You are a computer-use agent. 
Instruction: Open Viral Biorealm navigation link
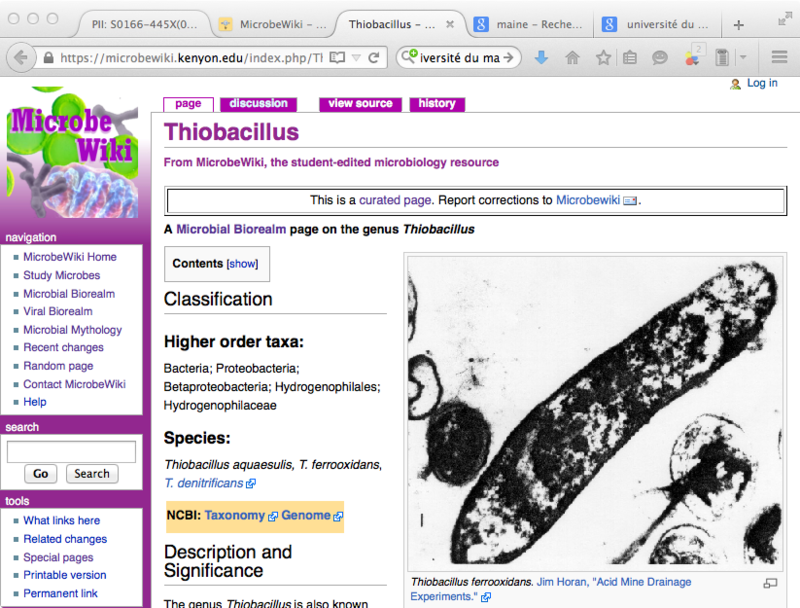(58, 311)
